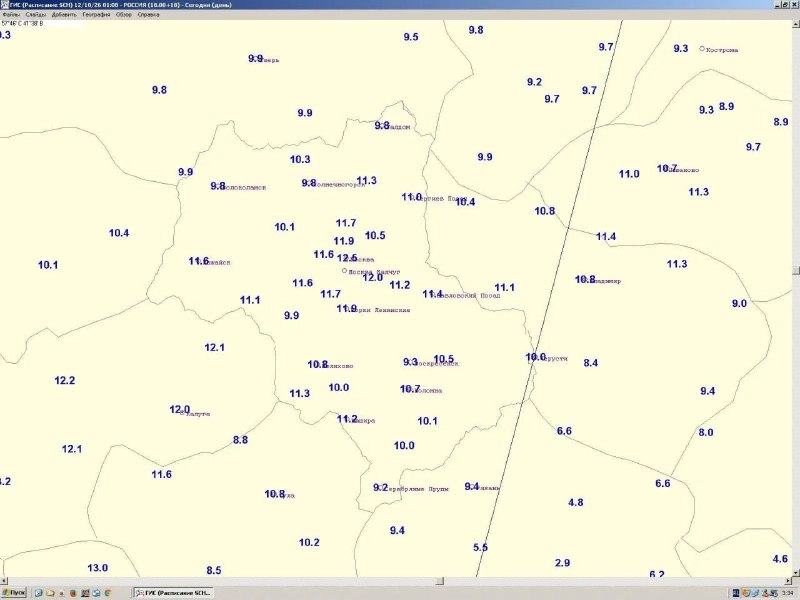800x600 pixels.
Task: Click the map value 2.9
Action: [x=562, y=563]
